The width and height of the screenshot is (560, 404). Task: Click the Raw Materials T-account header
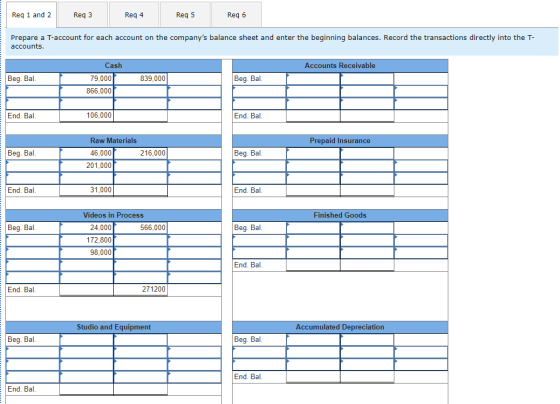[x=114, y=141]
